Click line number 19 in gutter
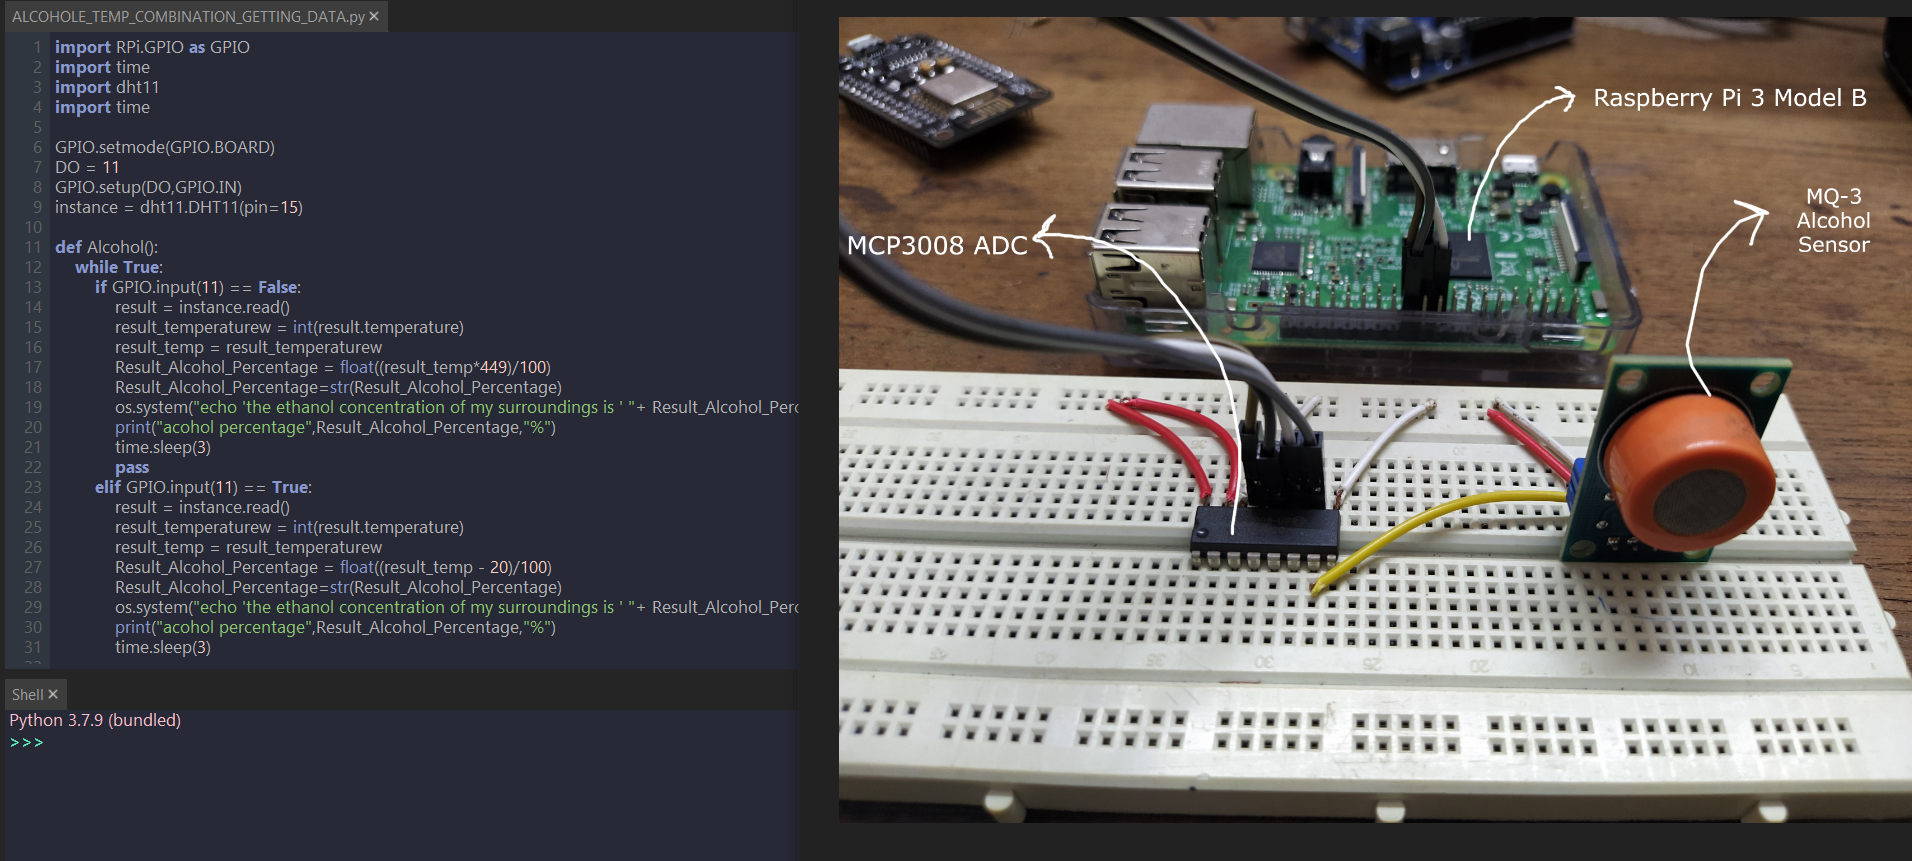The width and height of the screenshot is (1912, 861). tap(33, 407)
